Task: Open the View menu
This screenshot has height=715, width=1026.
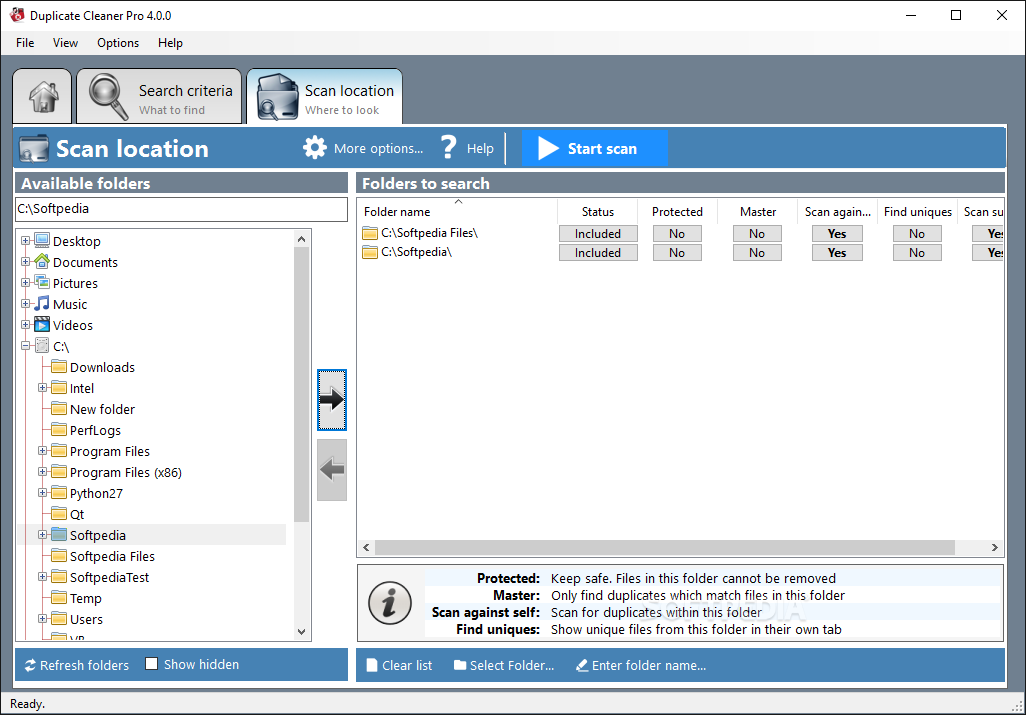Action: 65,43
